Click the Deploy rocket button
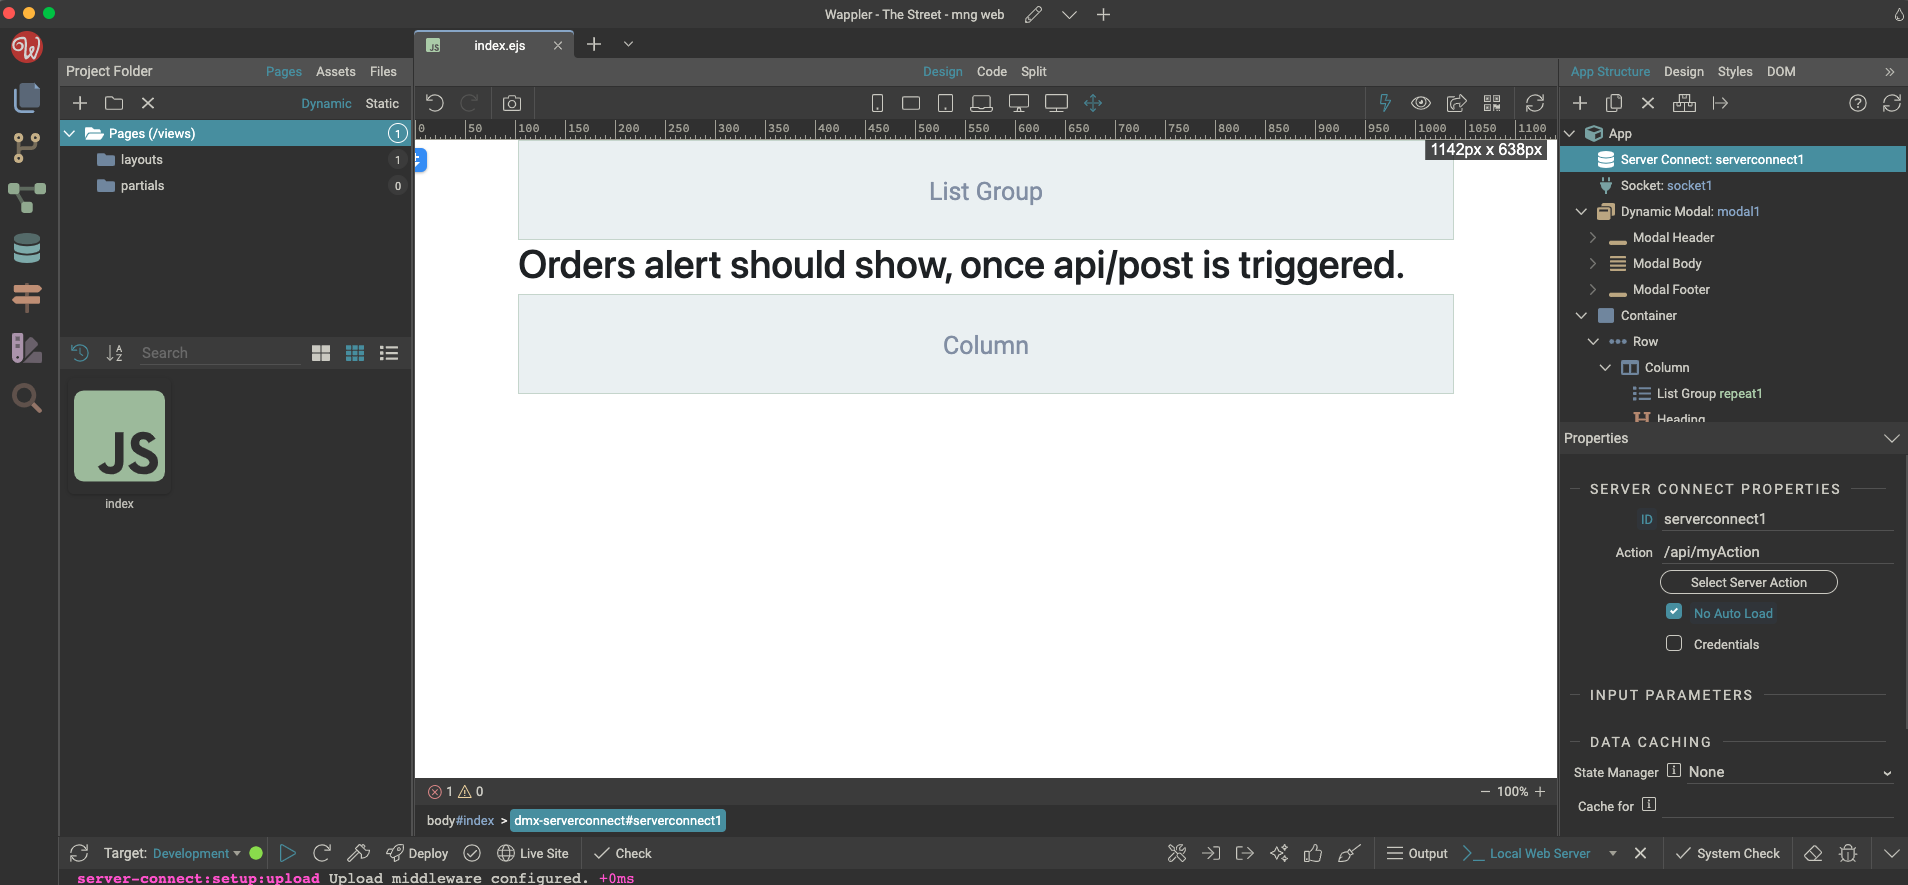 pyautogui.click(x=417, y=853)
